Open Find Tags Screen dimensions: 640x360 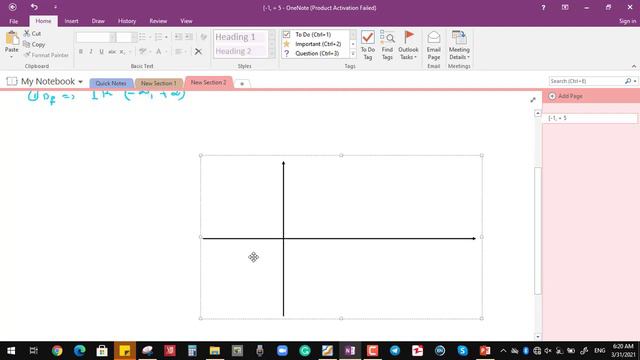tap(387, 45)
